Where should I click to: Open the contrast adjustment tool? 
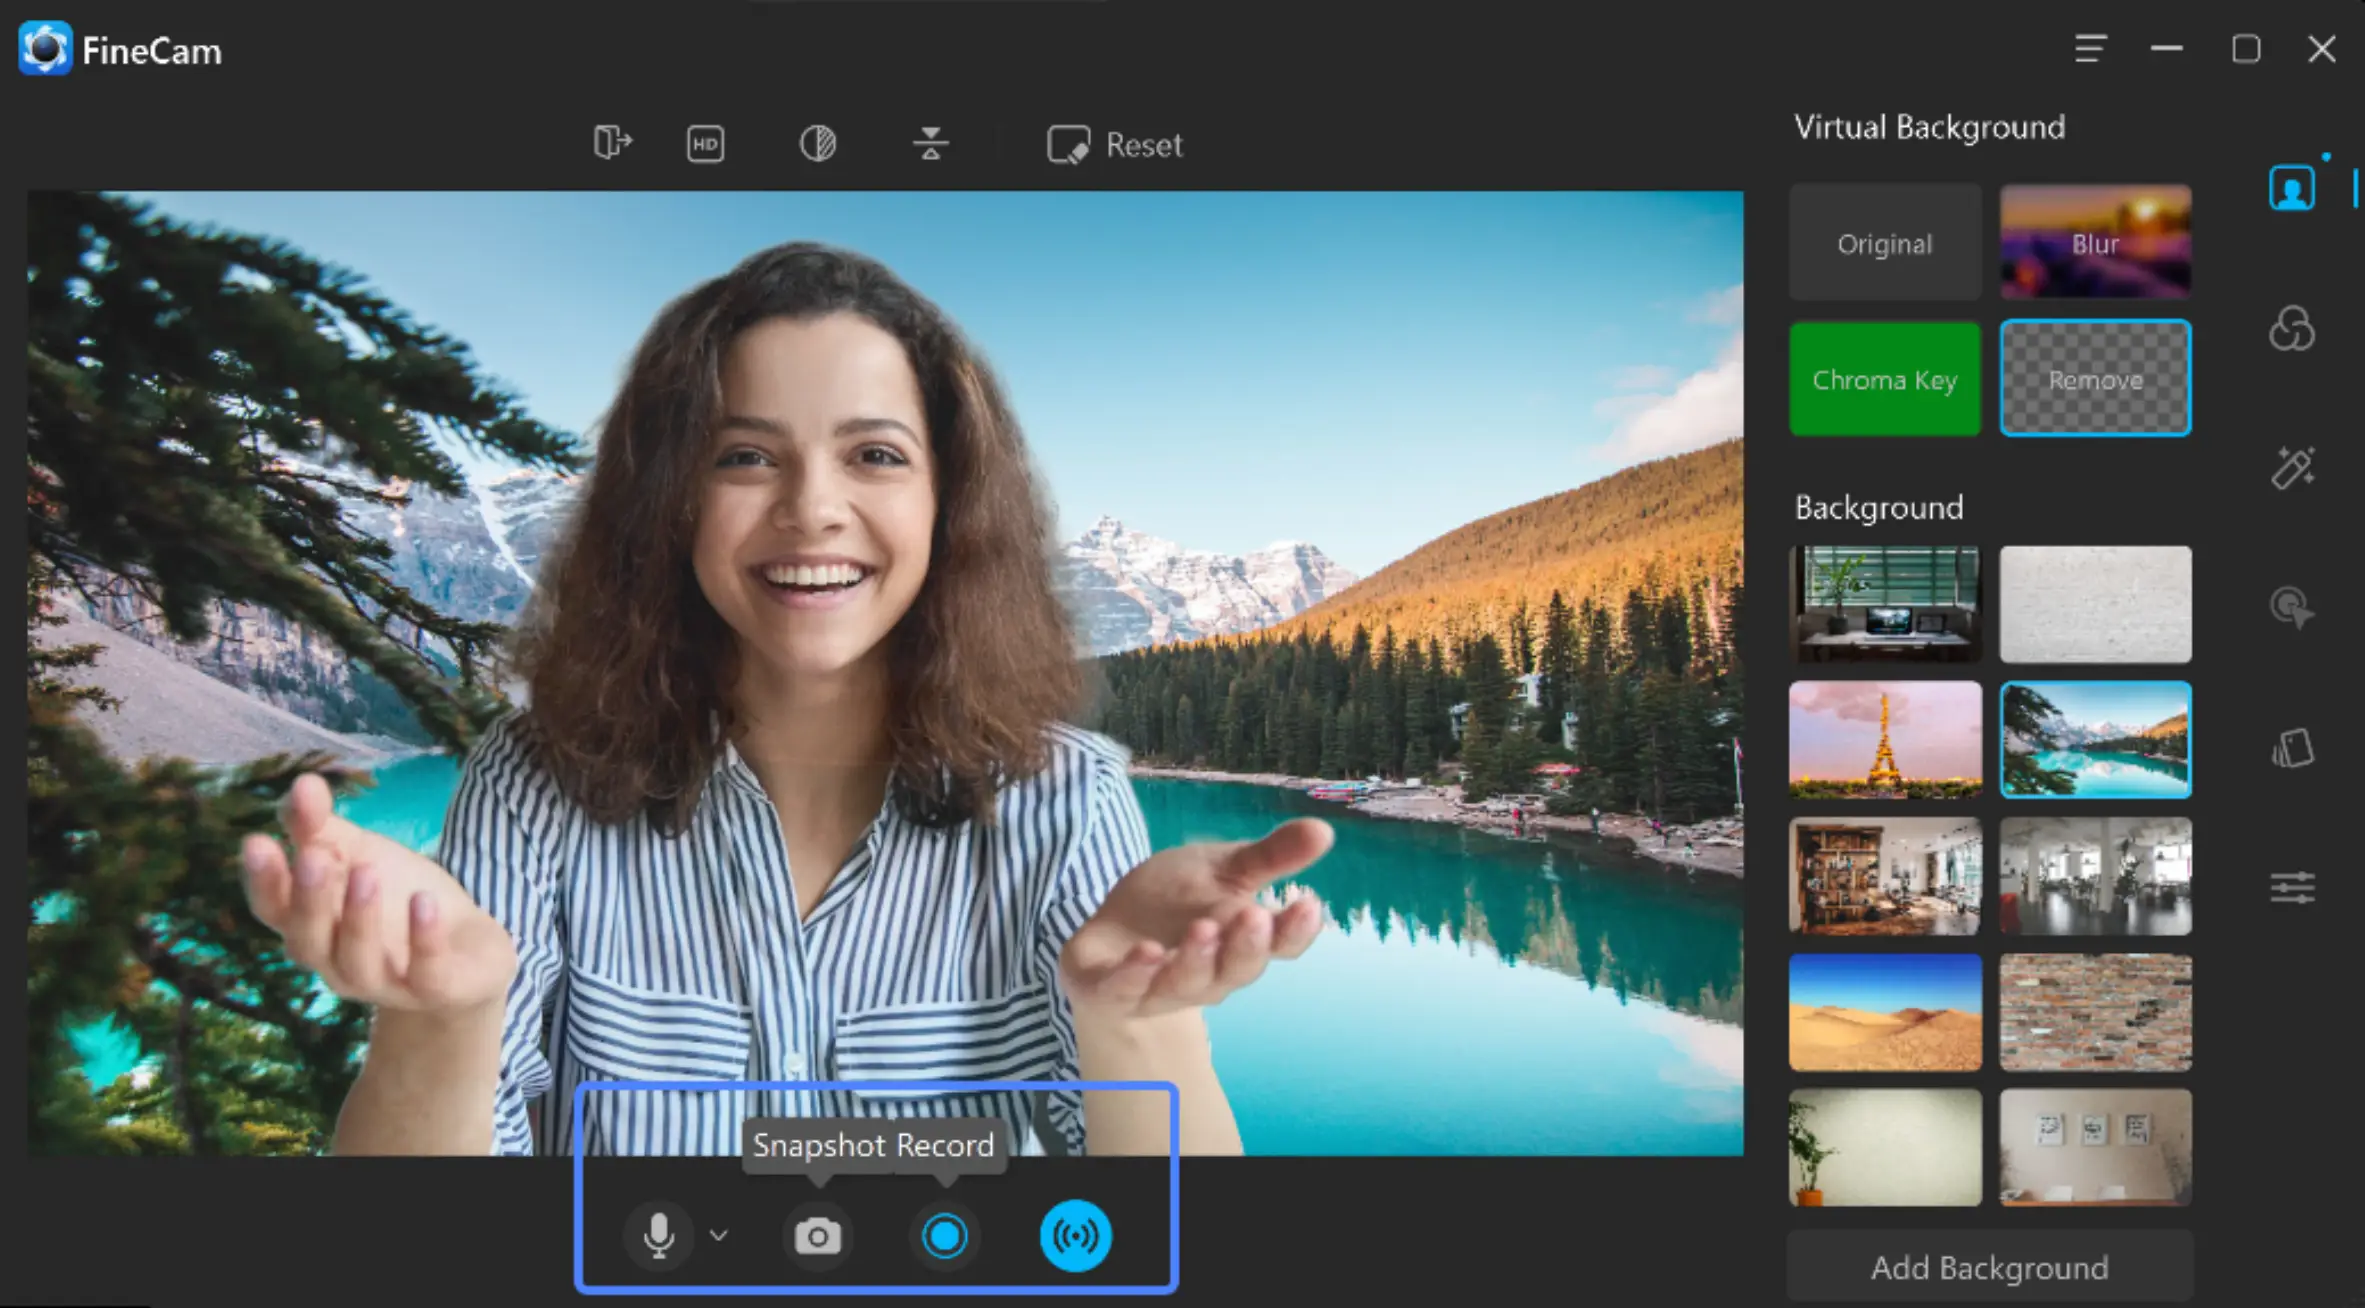click(817, 143)
